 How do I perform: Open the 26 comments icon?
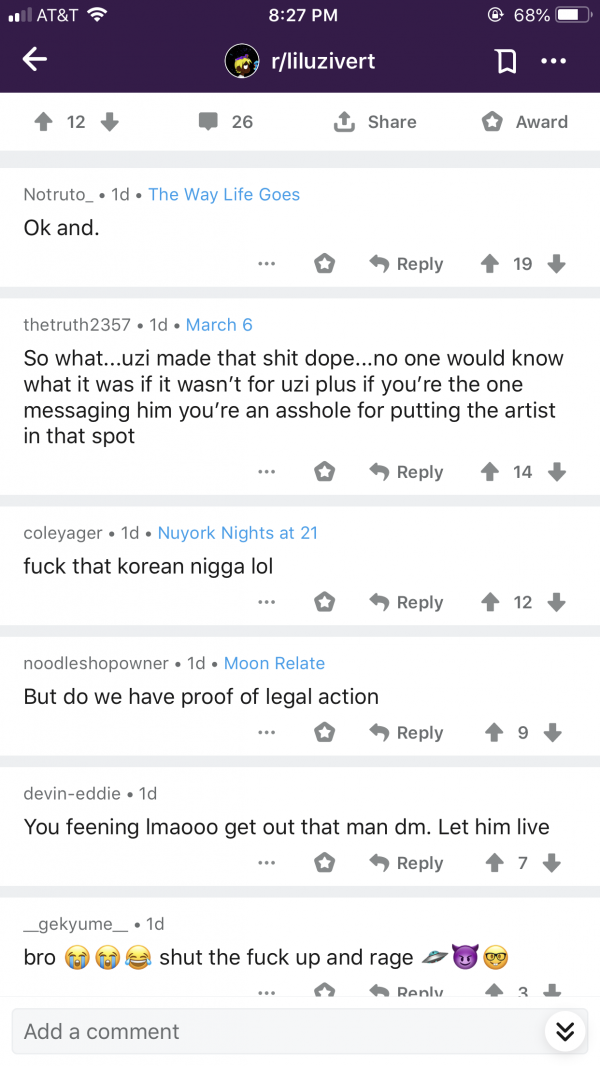tap(208, 122)
